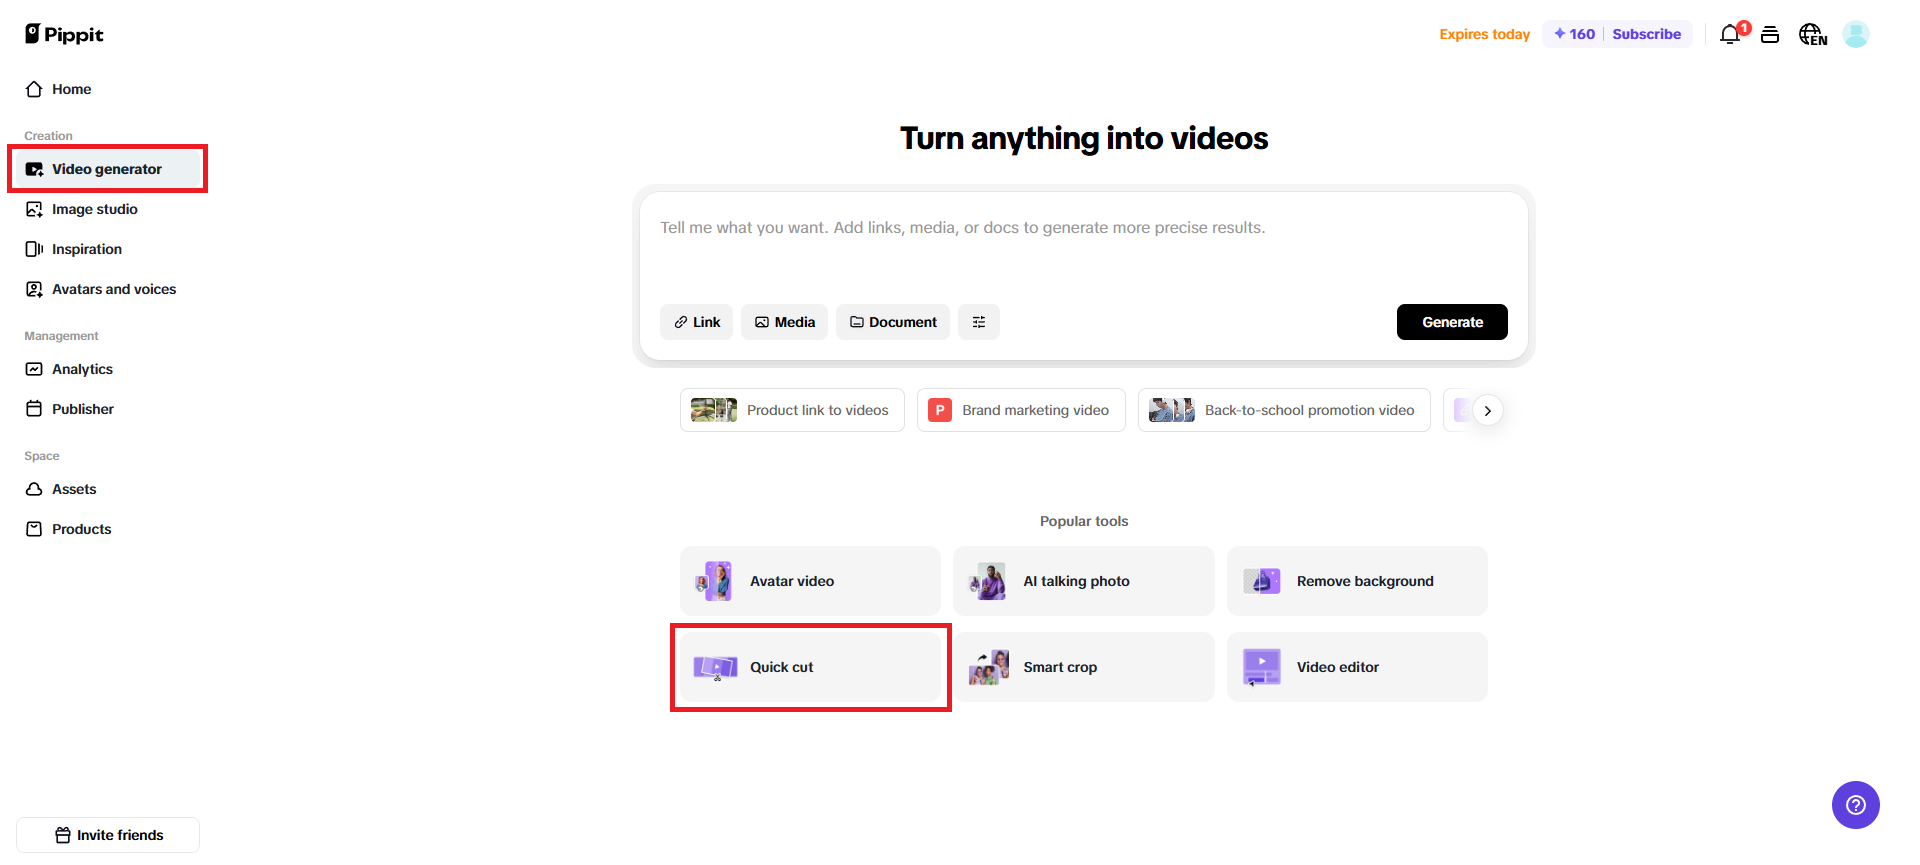This screenshot has height=865, width=1920.
Task: Click the Generate button
Action: pos(1452,322)
